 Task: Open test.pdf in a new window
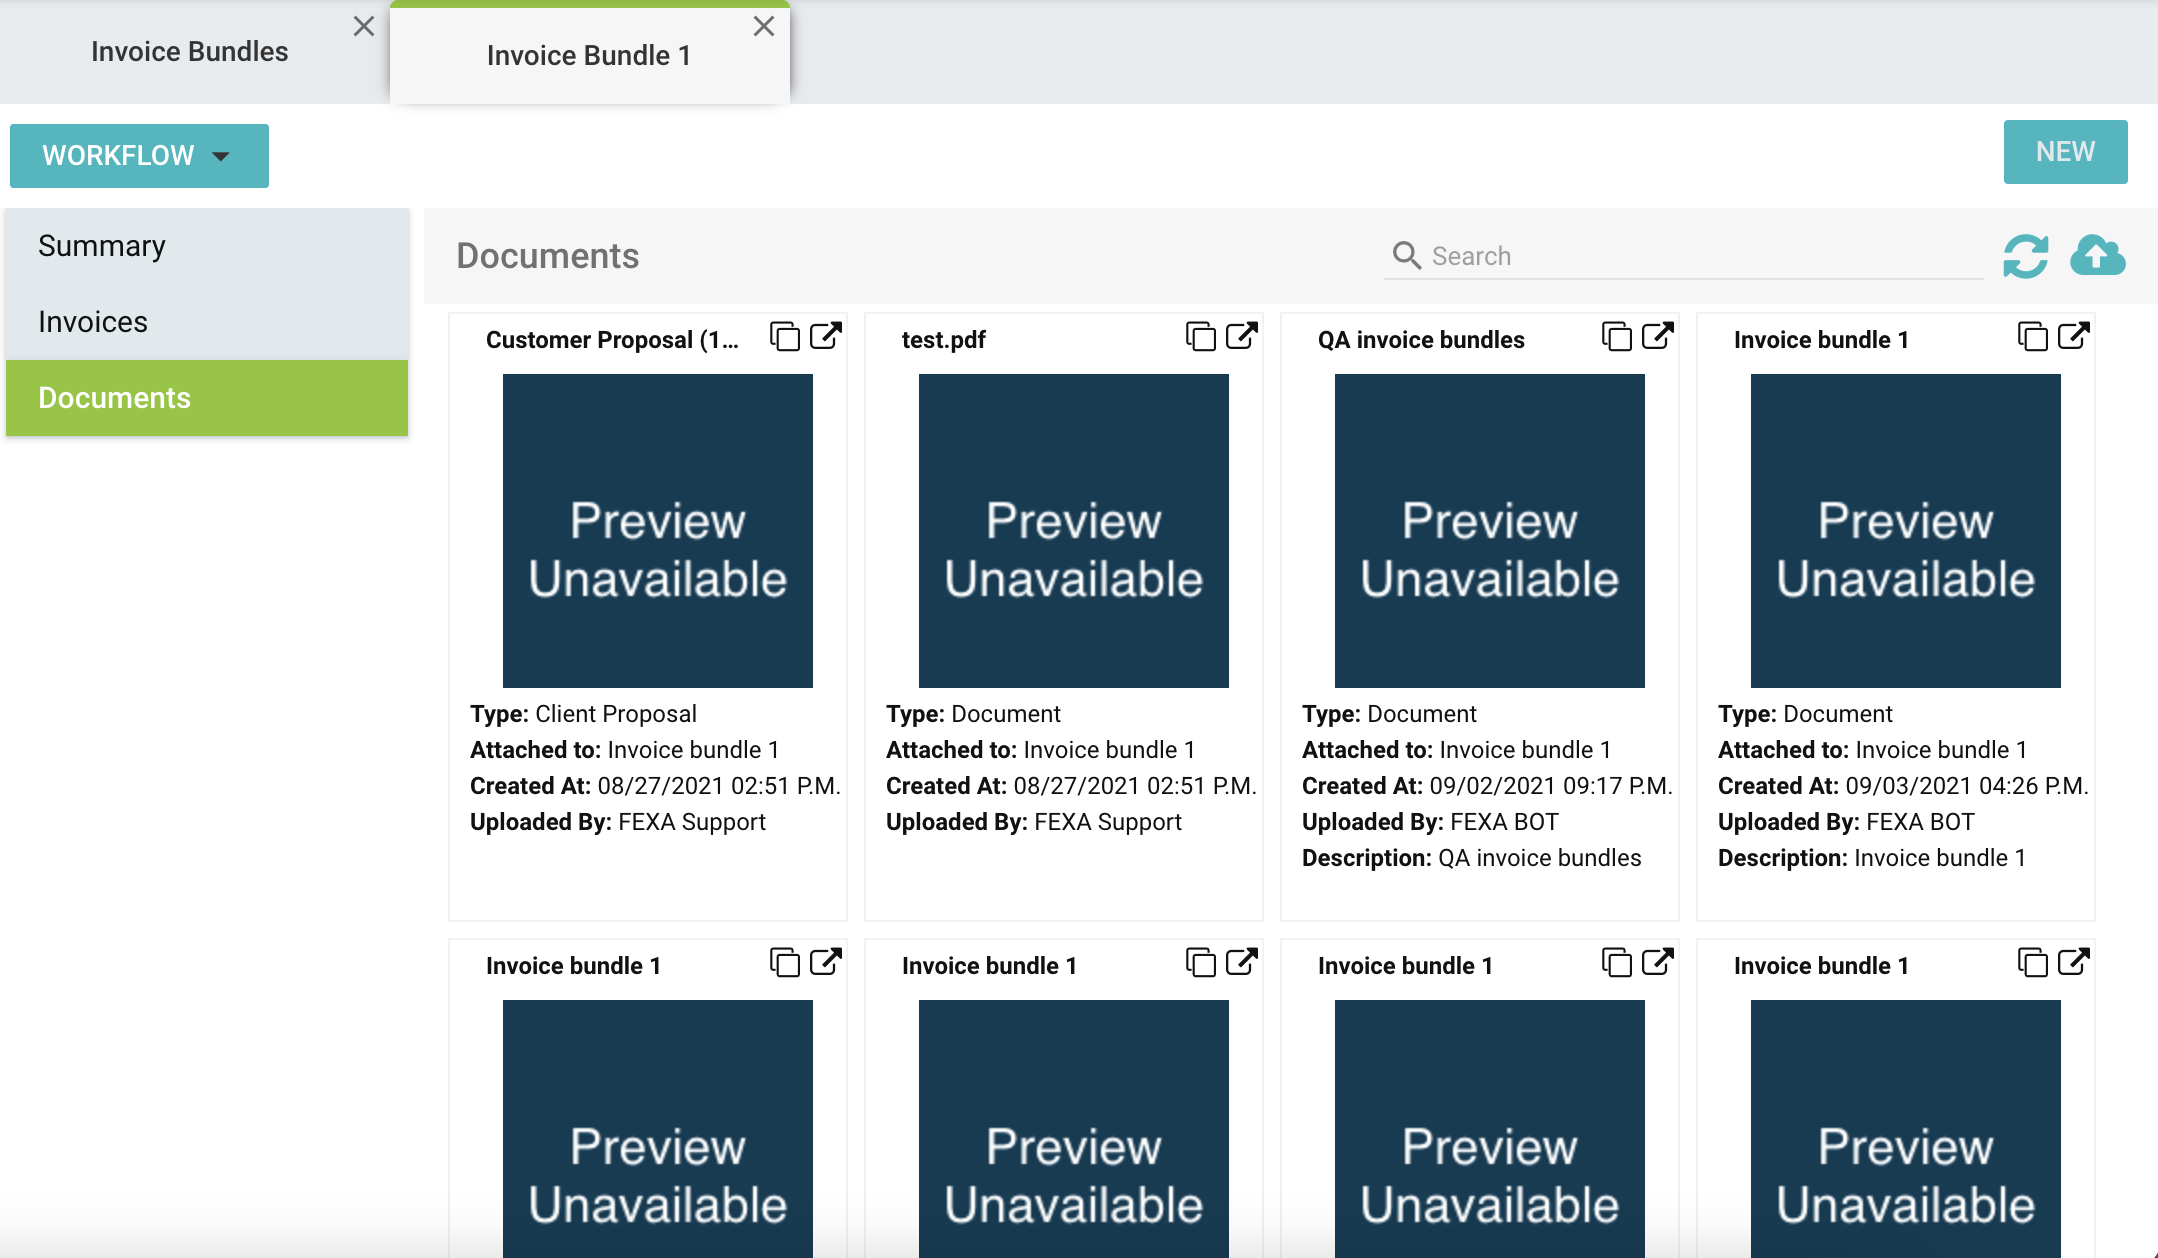1240,337
